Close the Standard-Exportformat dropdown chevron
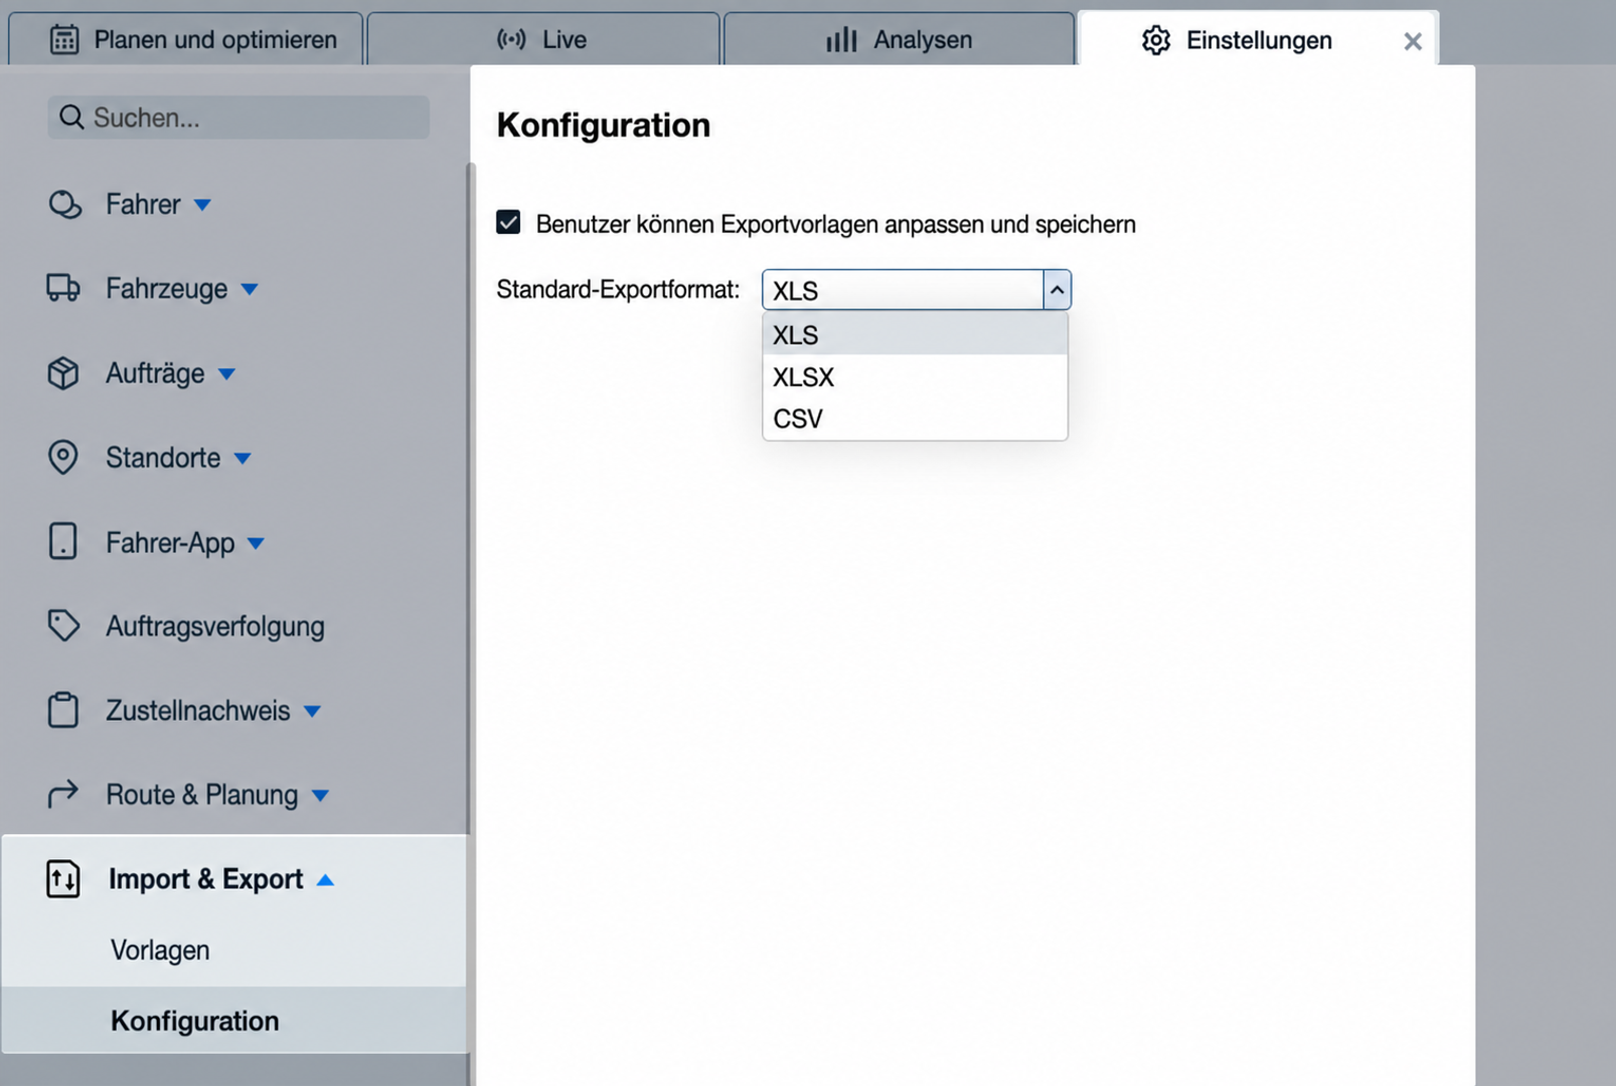 [x=1057, y=290]
